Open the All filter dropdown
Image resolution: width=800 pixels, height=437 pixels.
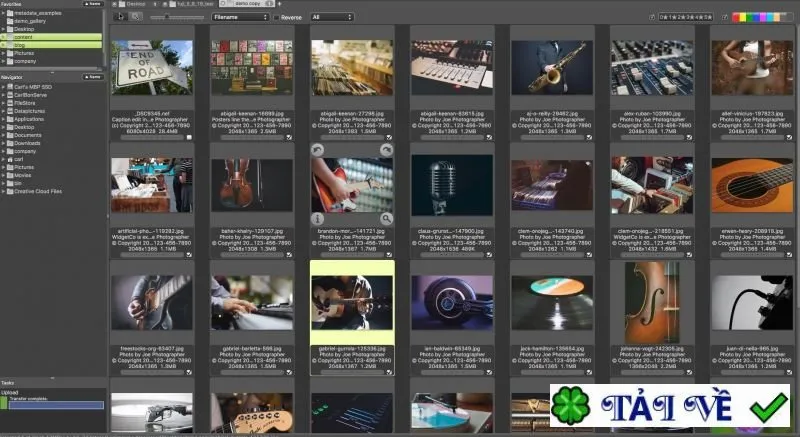(332, 17)
